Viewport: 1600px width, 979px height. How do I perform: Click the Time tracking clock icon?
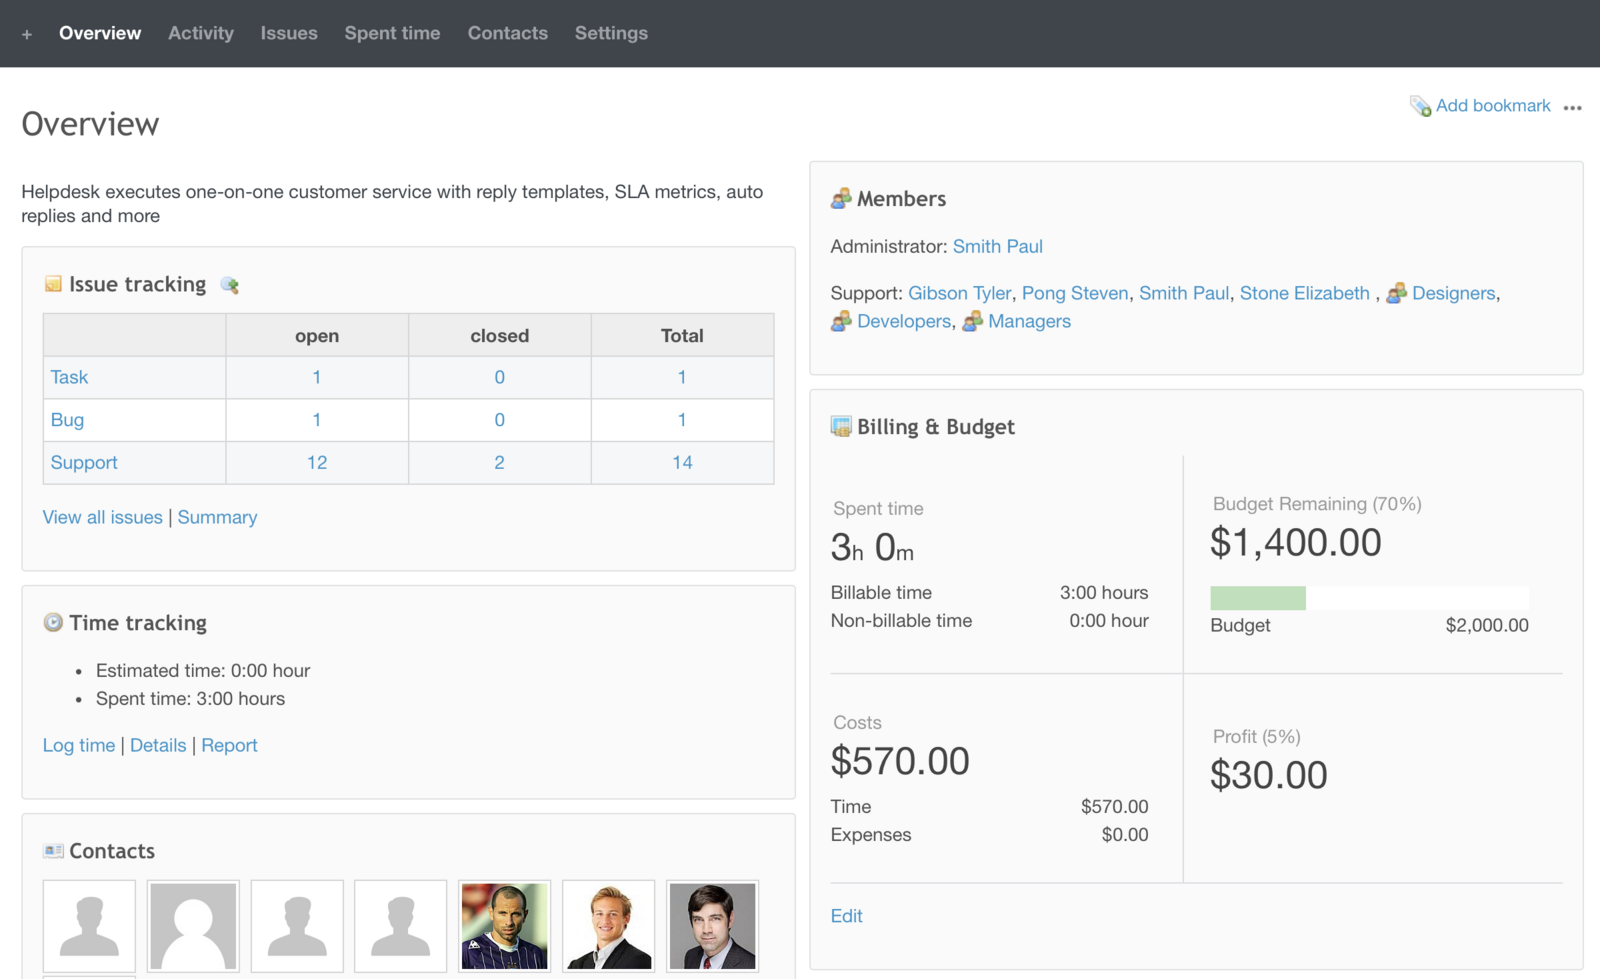pyautogui.click(x=53, y=622)
